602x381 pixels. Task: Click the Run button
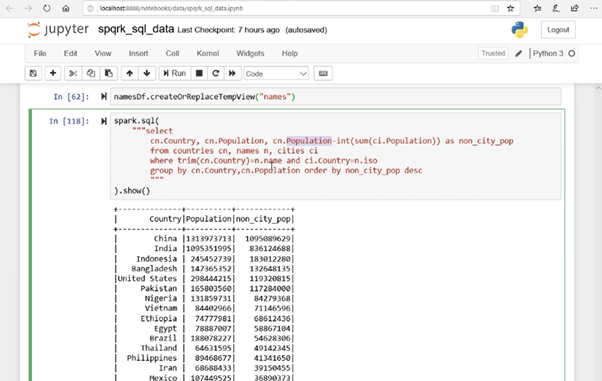tap(175, 73)
